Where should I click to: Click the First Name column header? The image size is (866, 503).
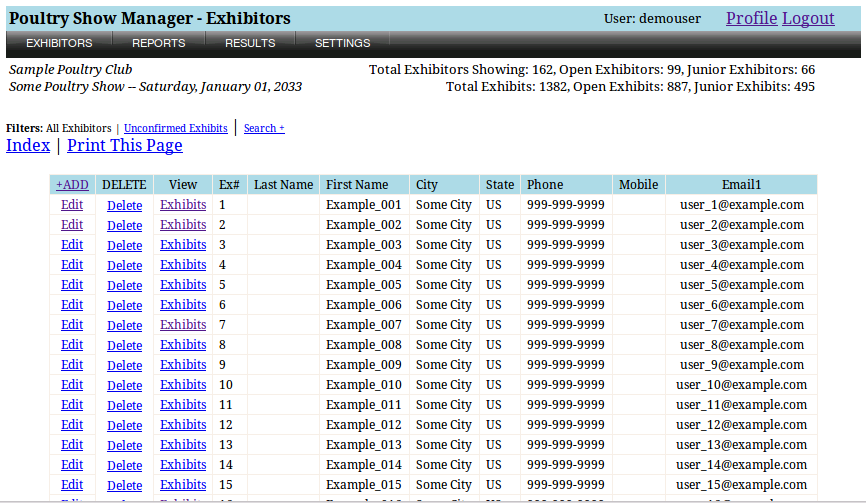[x=357, y=185]
